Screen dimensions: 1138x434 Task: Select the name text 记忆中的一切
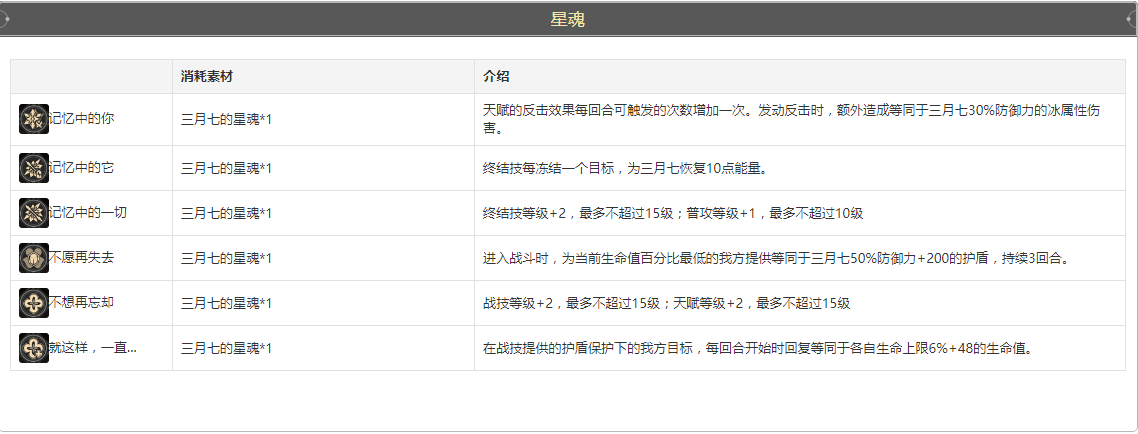pyautogui.click(x=88, y=213)
